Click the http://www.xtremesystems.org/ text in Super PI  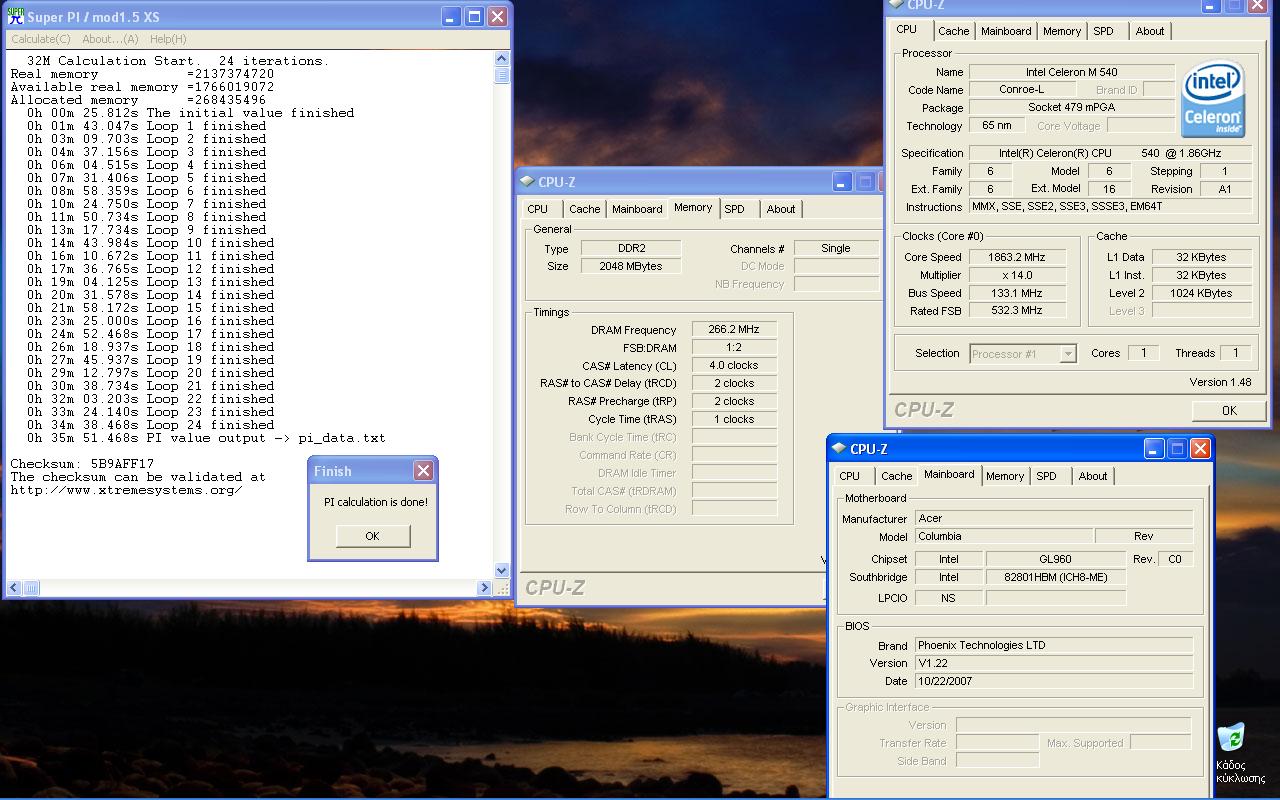click(126, 490)
